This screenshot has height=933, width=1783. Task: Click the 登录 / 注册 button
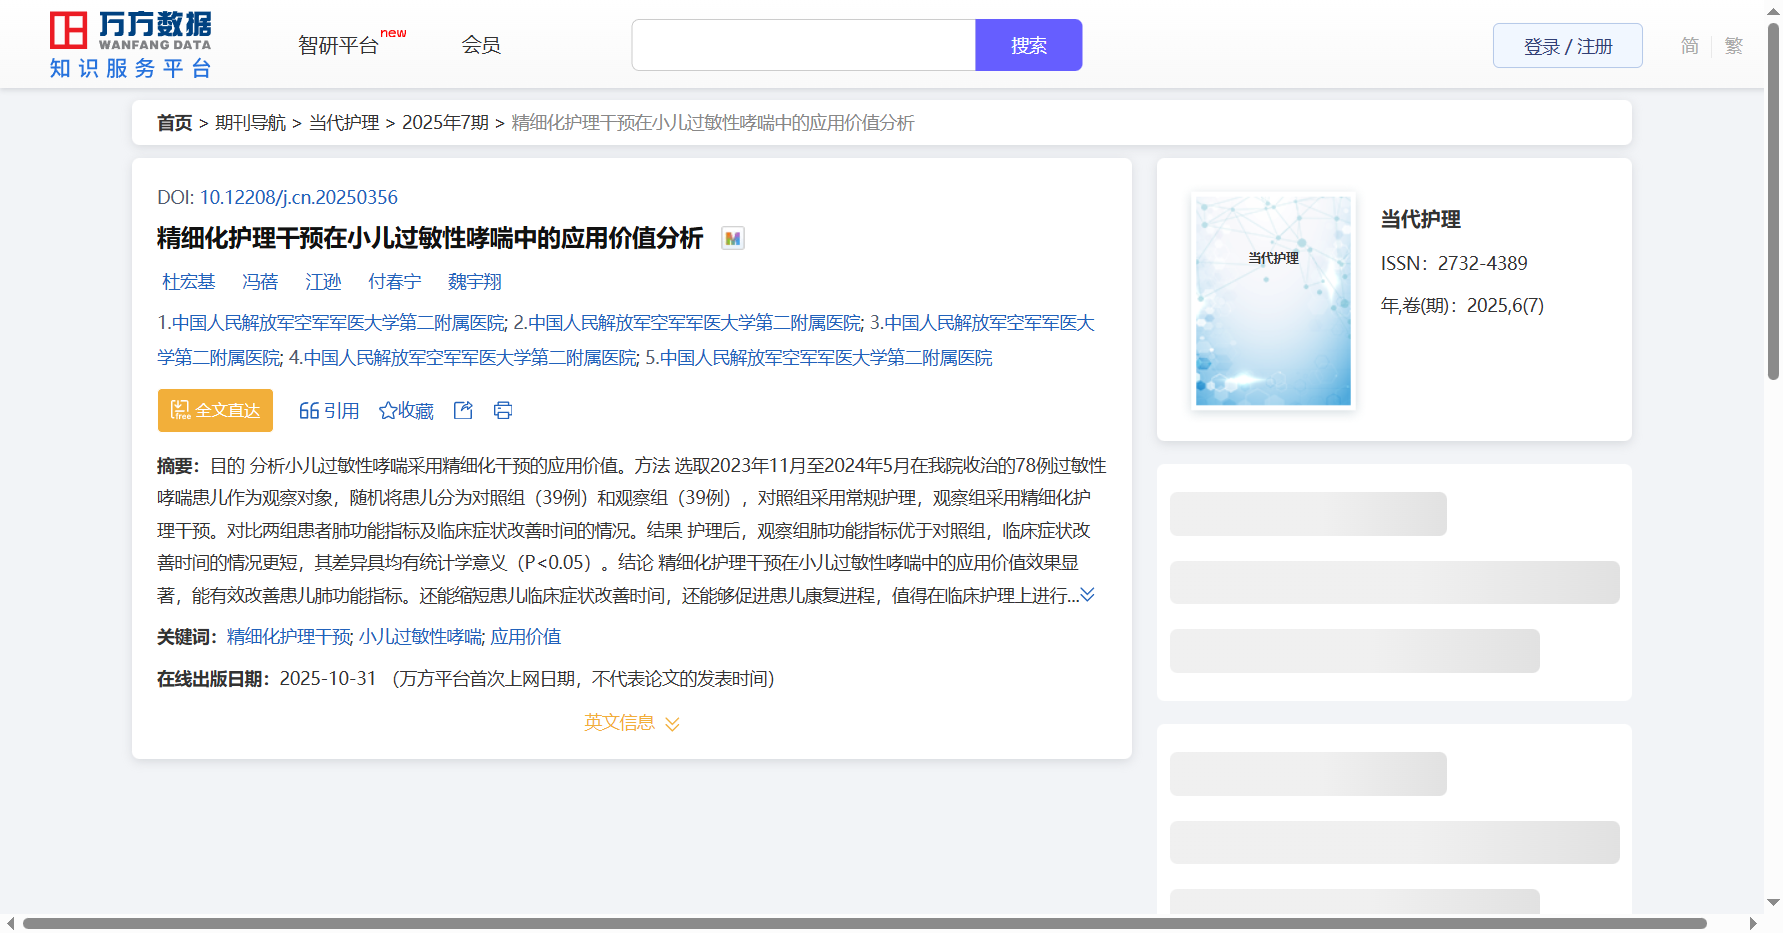(x=1567, y=46)
